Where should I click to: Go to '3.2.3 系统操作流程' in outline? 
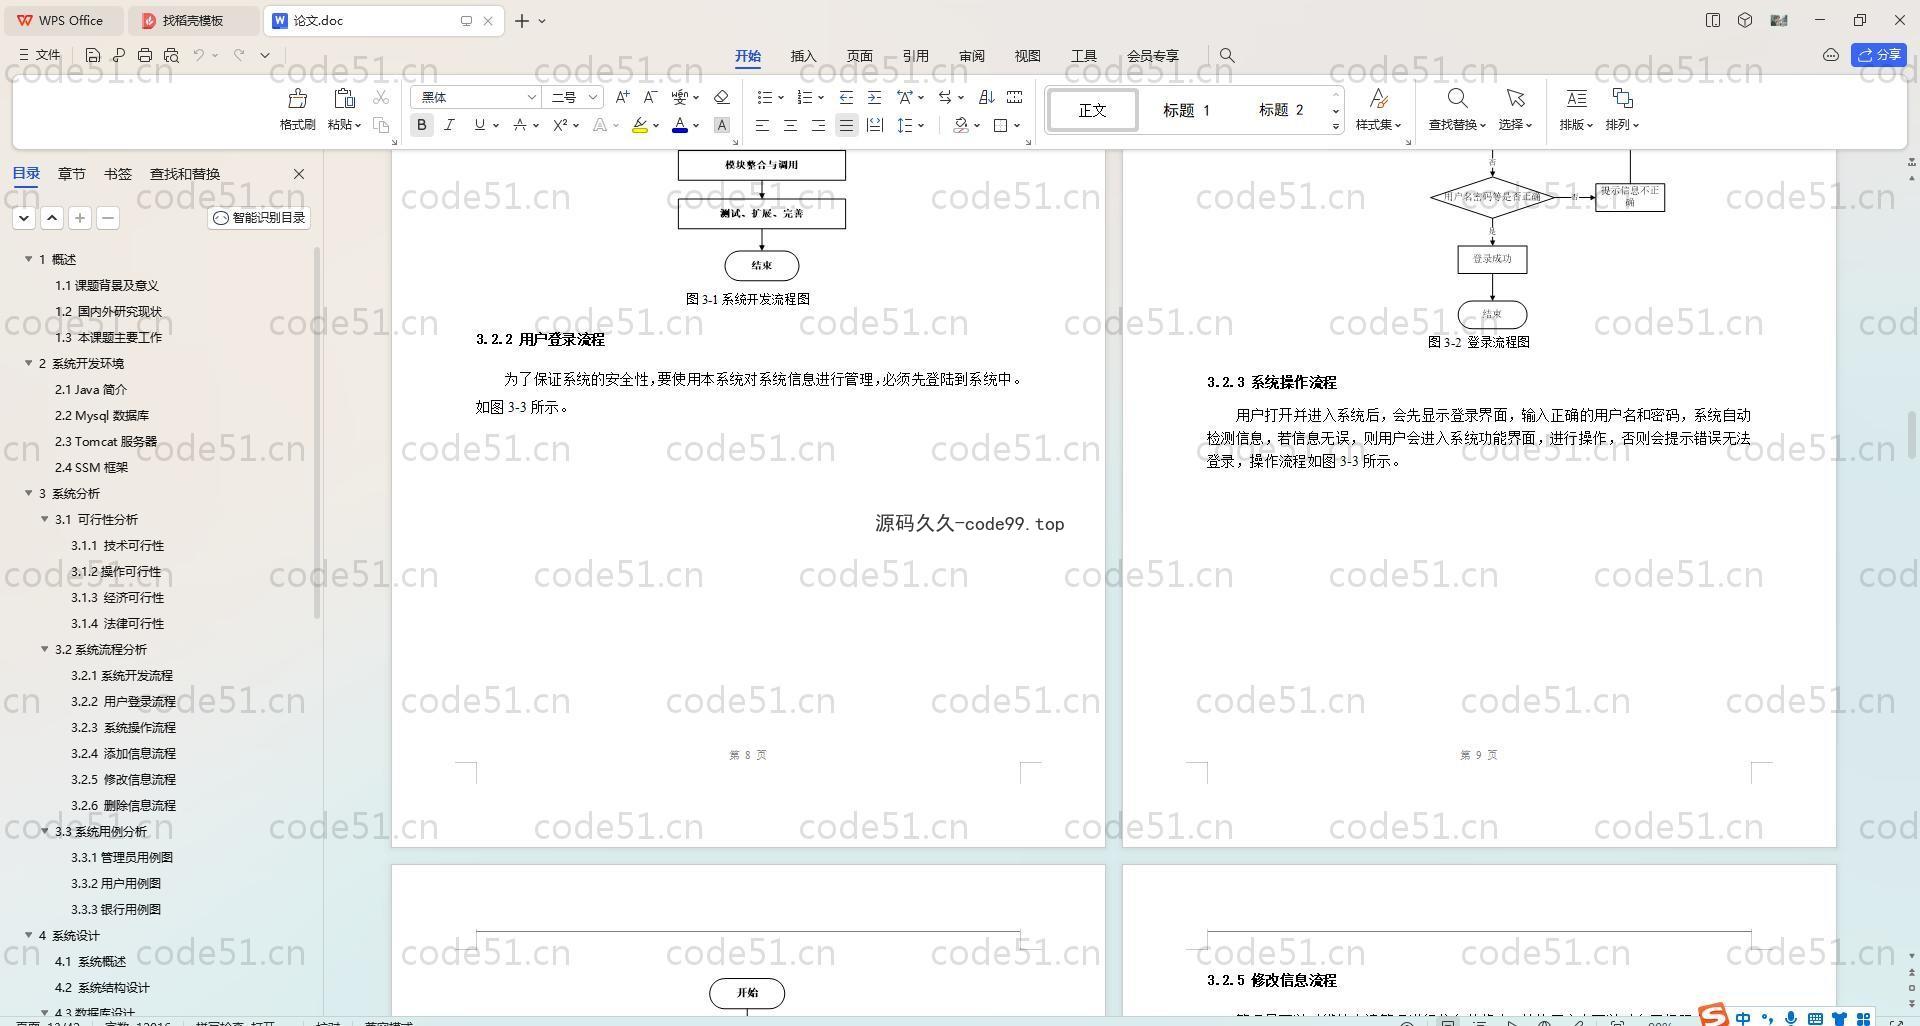click(x=123, y=727)
